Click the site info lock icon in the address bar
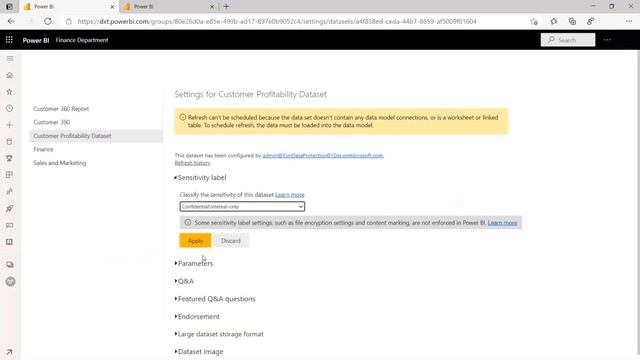Viewport: 640px width, 360px height. coord(69,21)
